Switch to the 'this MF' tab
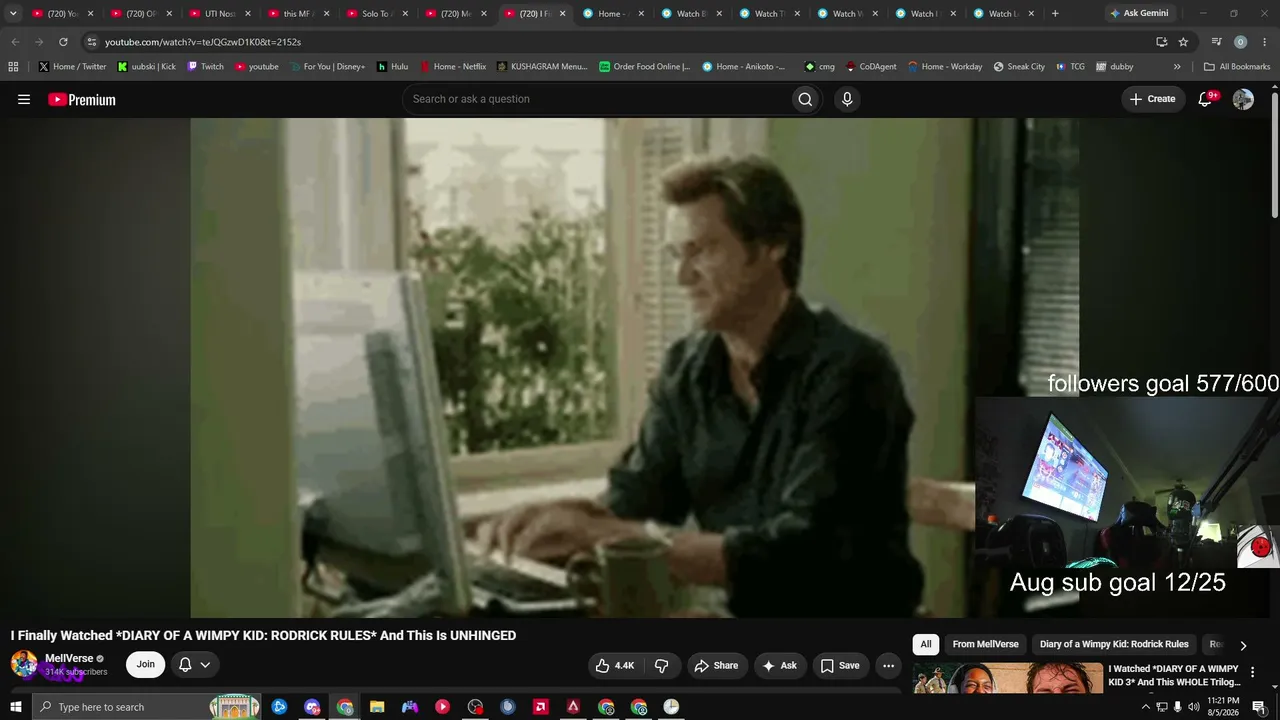Image resolution: width=1280 pixels, height=720 pixels. point(298,14)
